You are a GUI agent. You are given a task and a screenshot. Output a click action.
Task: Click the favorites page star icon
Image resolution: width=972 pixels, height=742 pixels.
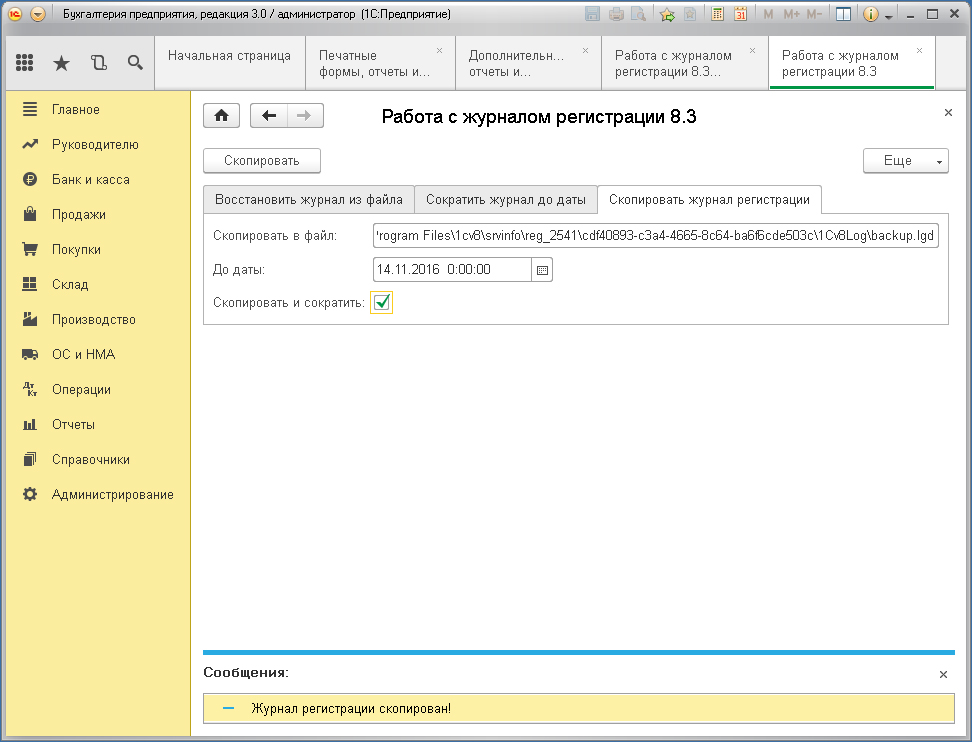pyautogui.click(x=689, y=14)
